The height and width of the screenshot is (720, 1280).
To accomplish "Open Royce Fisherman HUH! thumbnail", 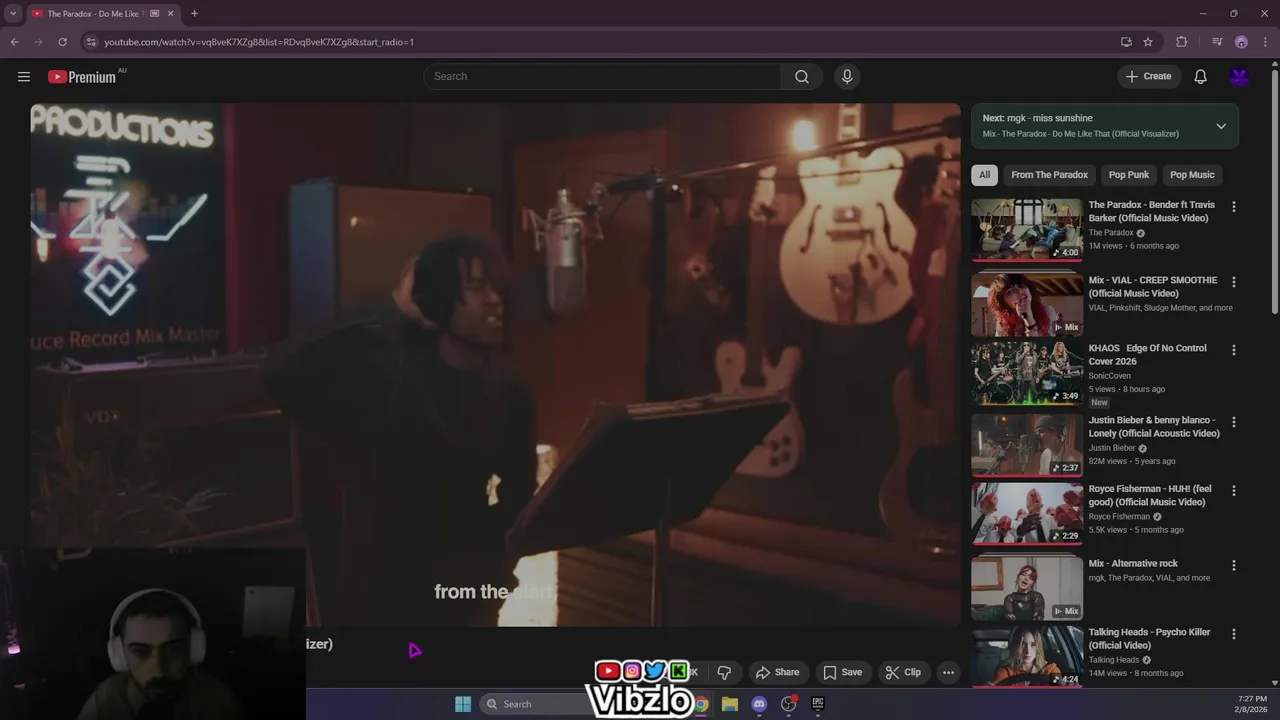I will tap(1027, 514).
